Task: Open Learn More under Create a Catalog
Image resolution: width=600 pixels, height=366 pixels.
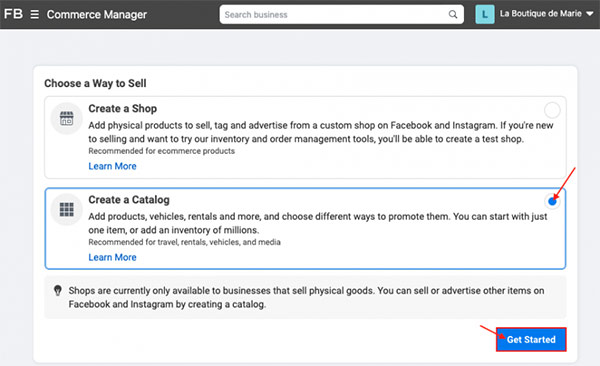Action: coord(112,257)
